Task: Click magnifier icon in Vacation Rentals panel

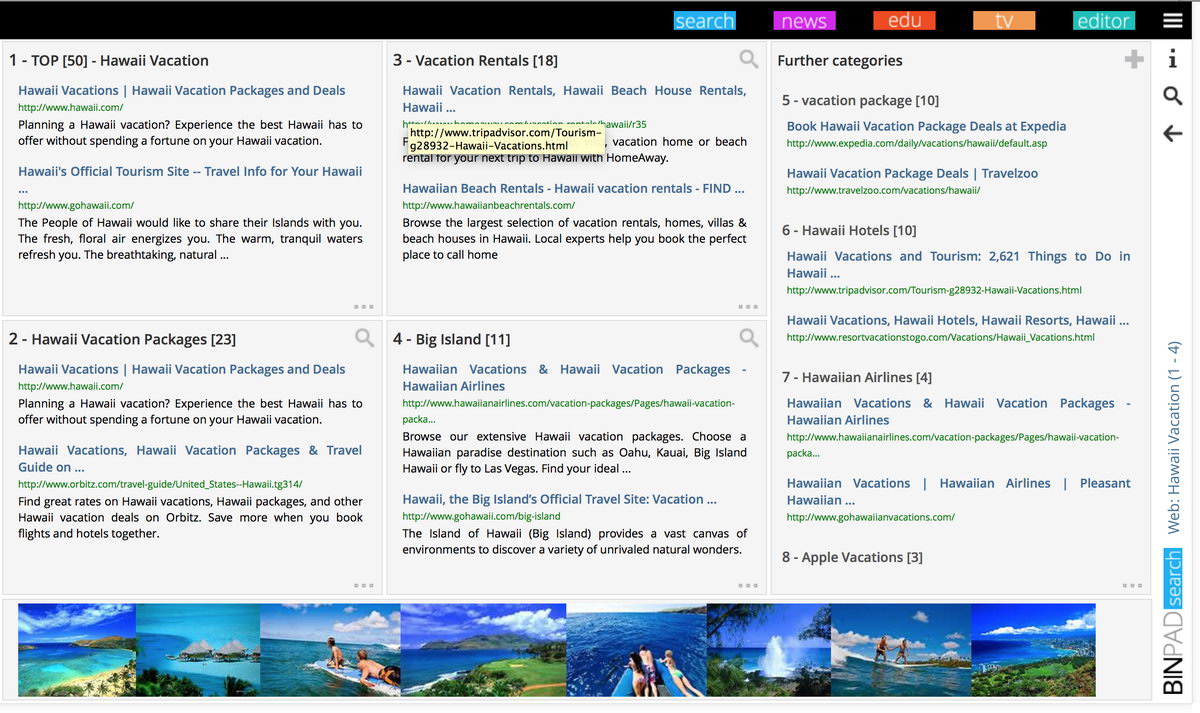Action: [x=748, y=59]
